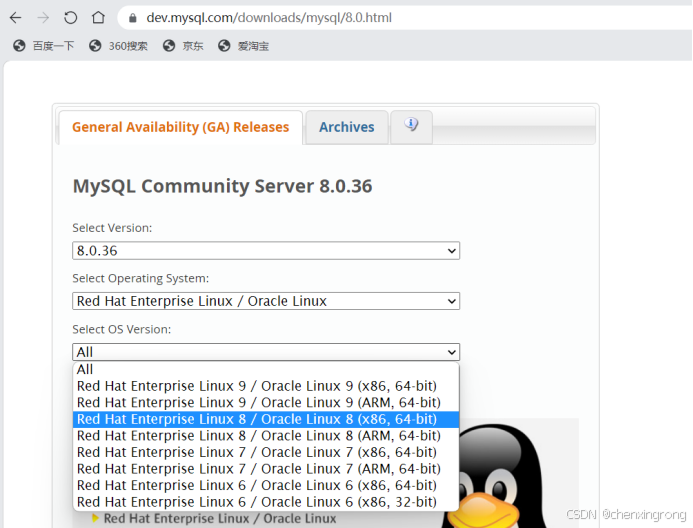The image size is (693, 528).
Task: Open the 360搜索 bookmark
Action: (x=118, y=46)
